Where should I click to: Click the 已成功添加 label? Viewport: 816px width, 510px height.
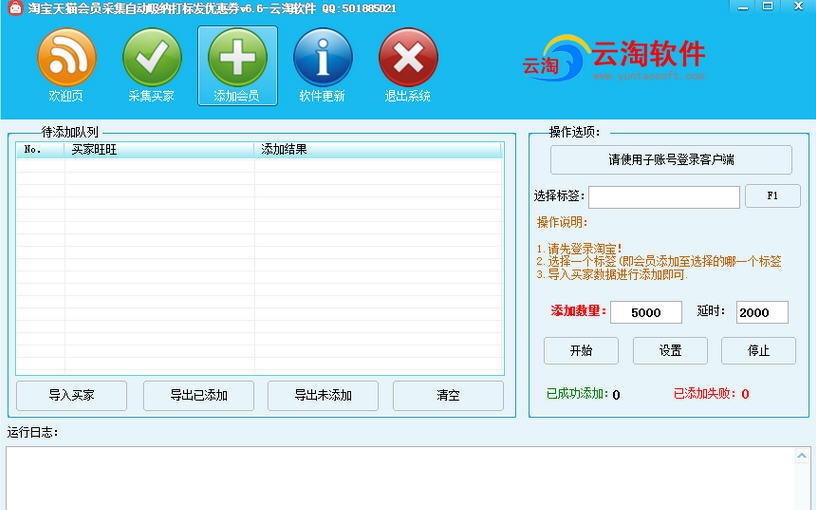(577, 394)
